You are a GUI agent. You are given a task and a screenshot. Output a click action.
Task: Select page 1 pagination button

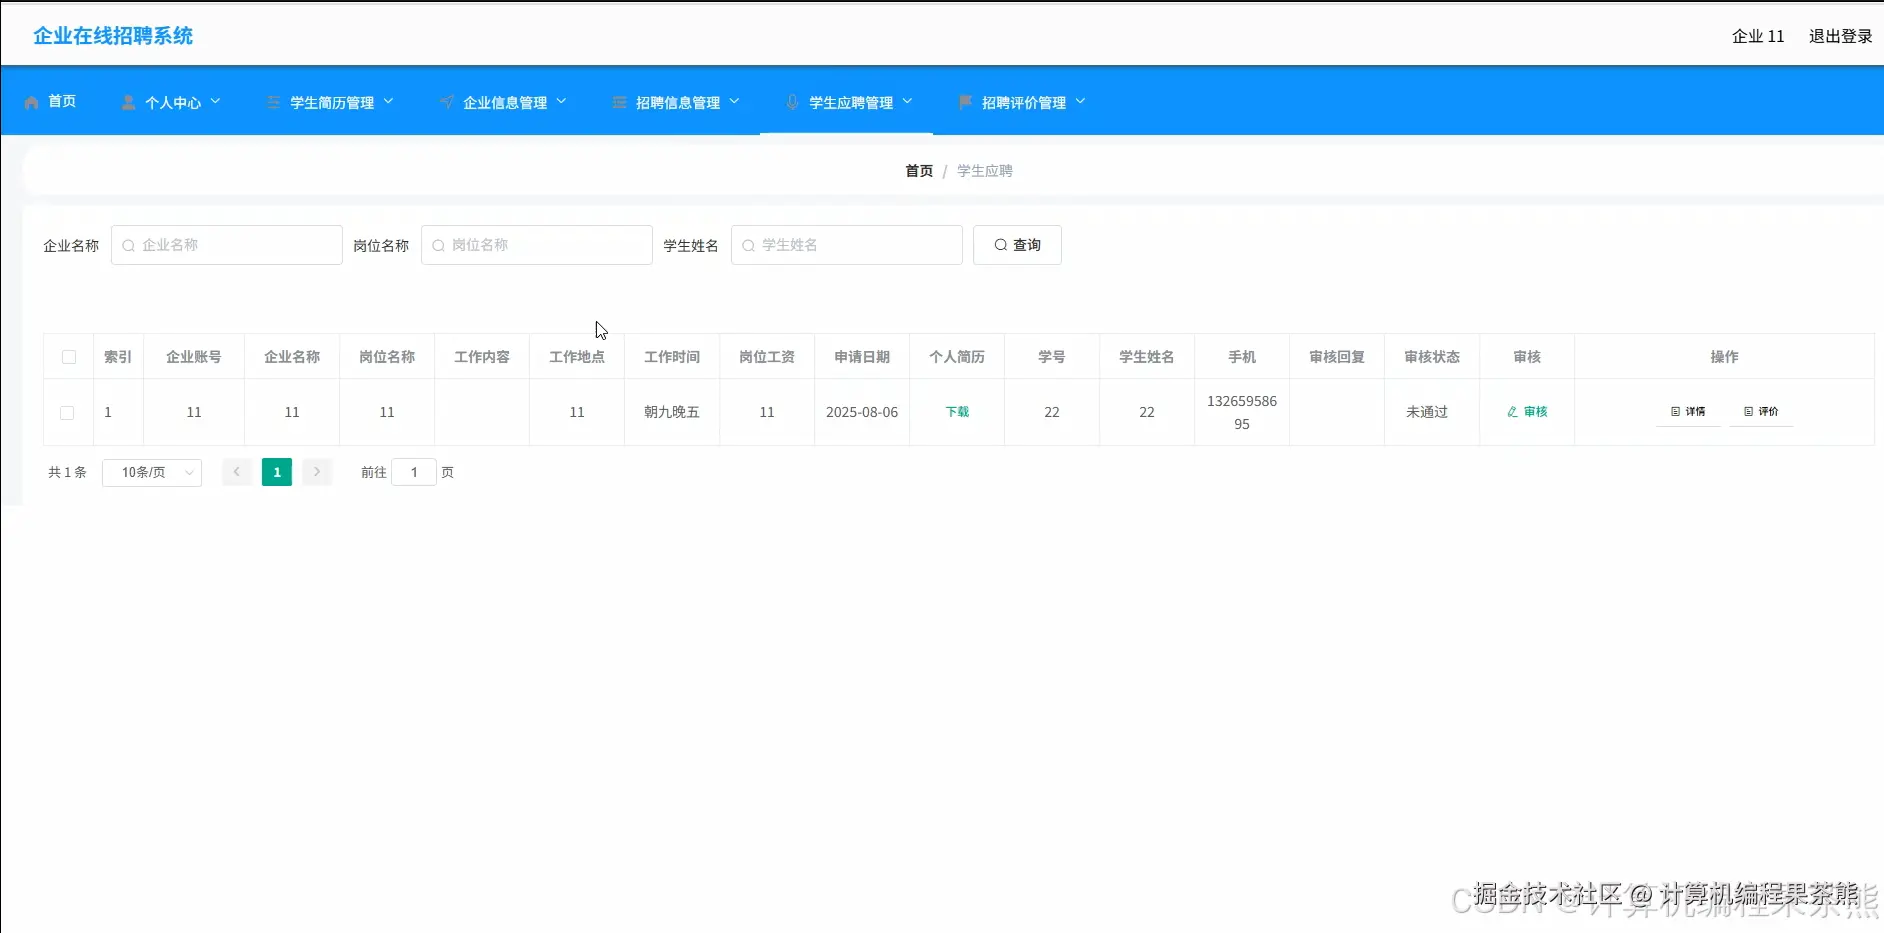click(277, 472)
